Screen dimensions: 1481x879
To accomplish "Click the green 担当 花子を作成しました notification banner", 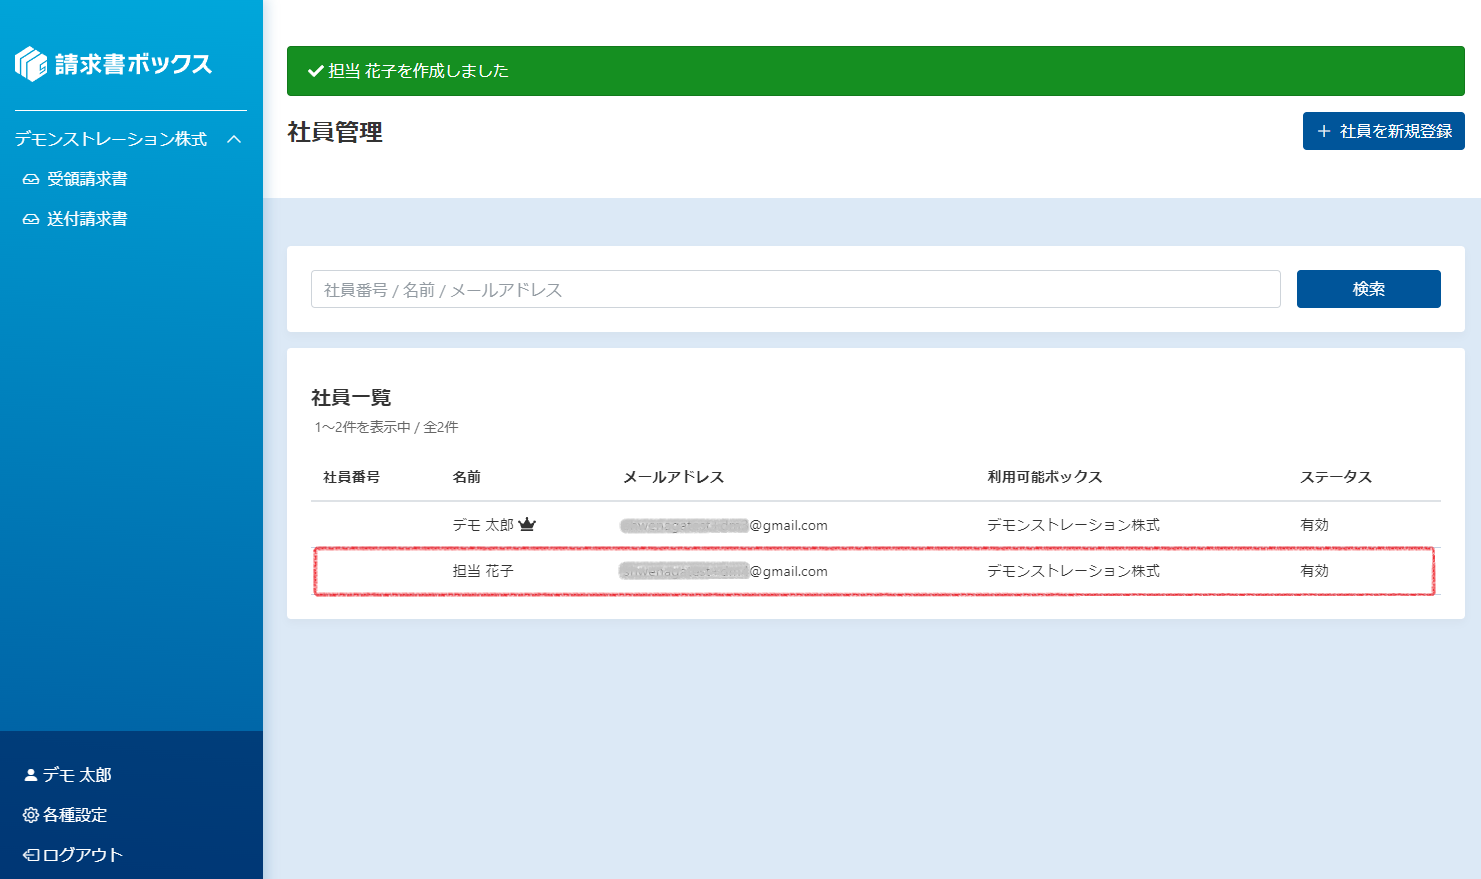I will coord(875,71).
